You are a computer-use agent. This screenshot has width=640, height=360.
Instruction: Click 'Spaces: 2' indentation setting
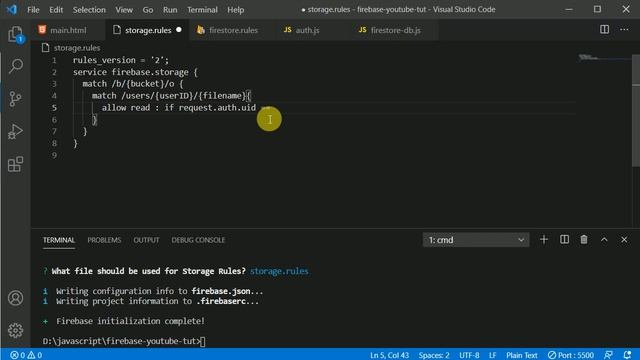434,355
